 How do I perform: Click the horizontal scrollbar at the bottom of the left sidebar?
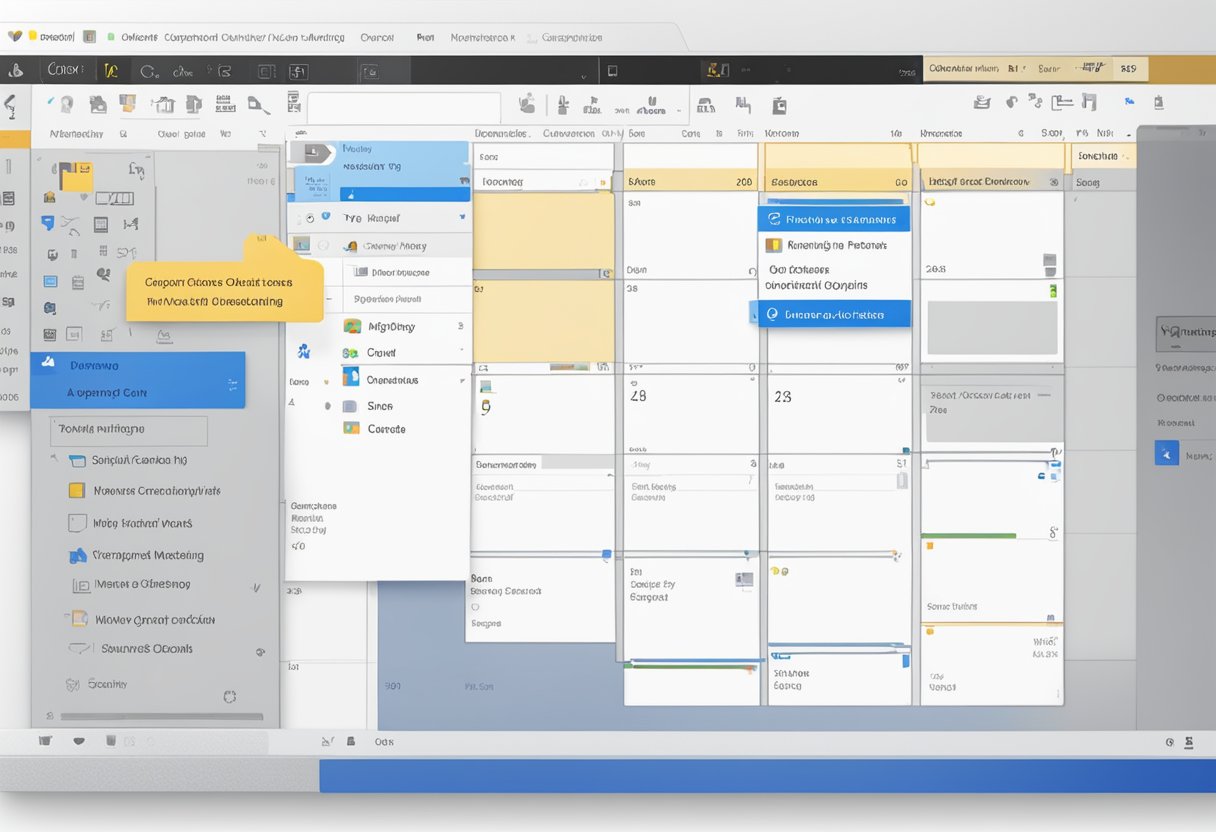click(x=162, y=717)
